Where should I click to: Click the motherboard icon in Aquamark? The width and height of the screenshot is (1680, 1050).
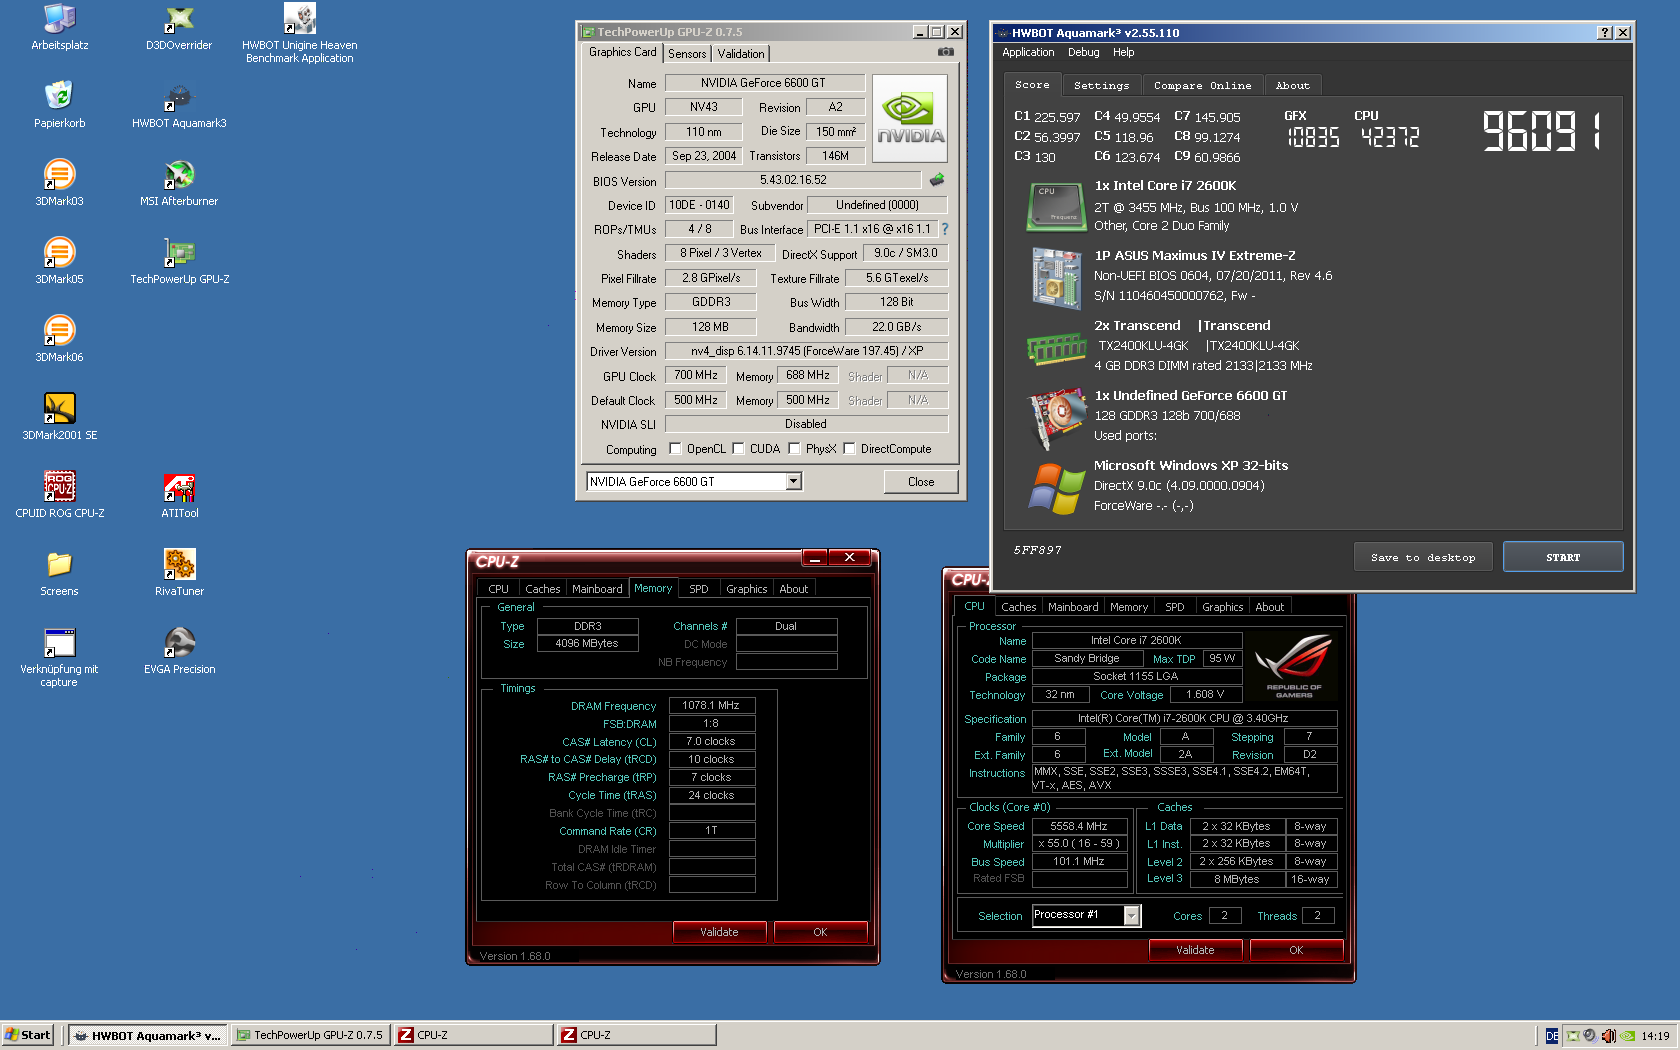coord(1057,277)
